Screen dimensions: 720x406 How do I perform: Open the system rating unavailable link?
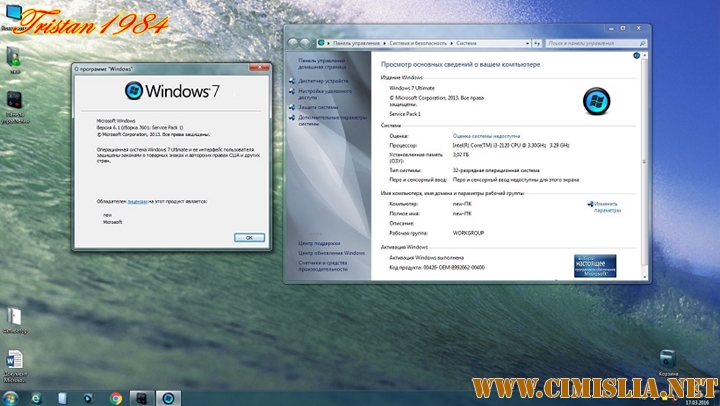tap(486, 135)
